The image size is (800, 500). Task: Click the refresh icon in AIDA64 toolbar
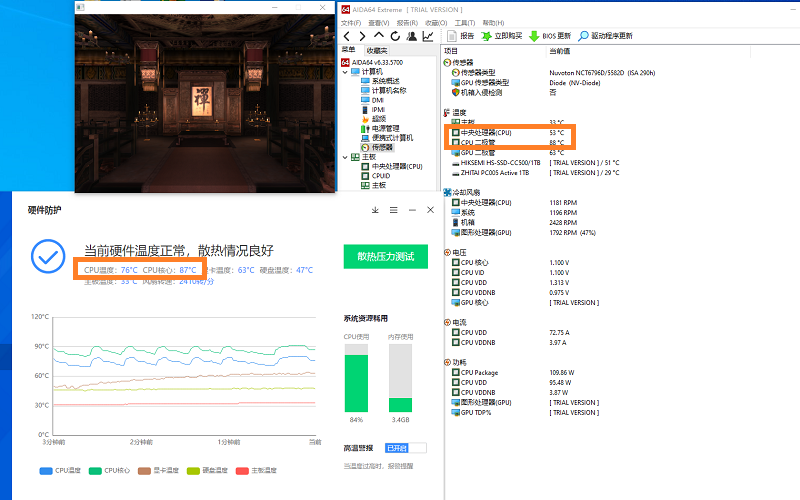pos(395,36)
